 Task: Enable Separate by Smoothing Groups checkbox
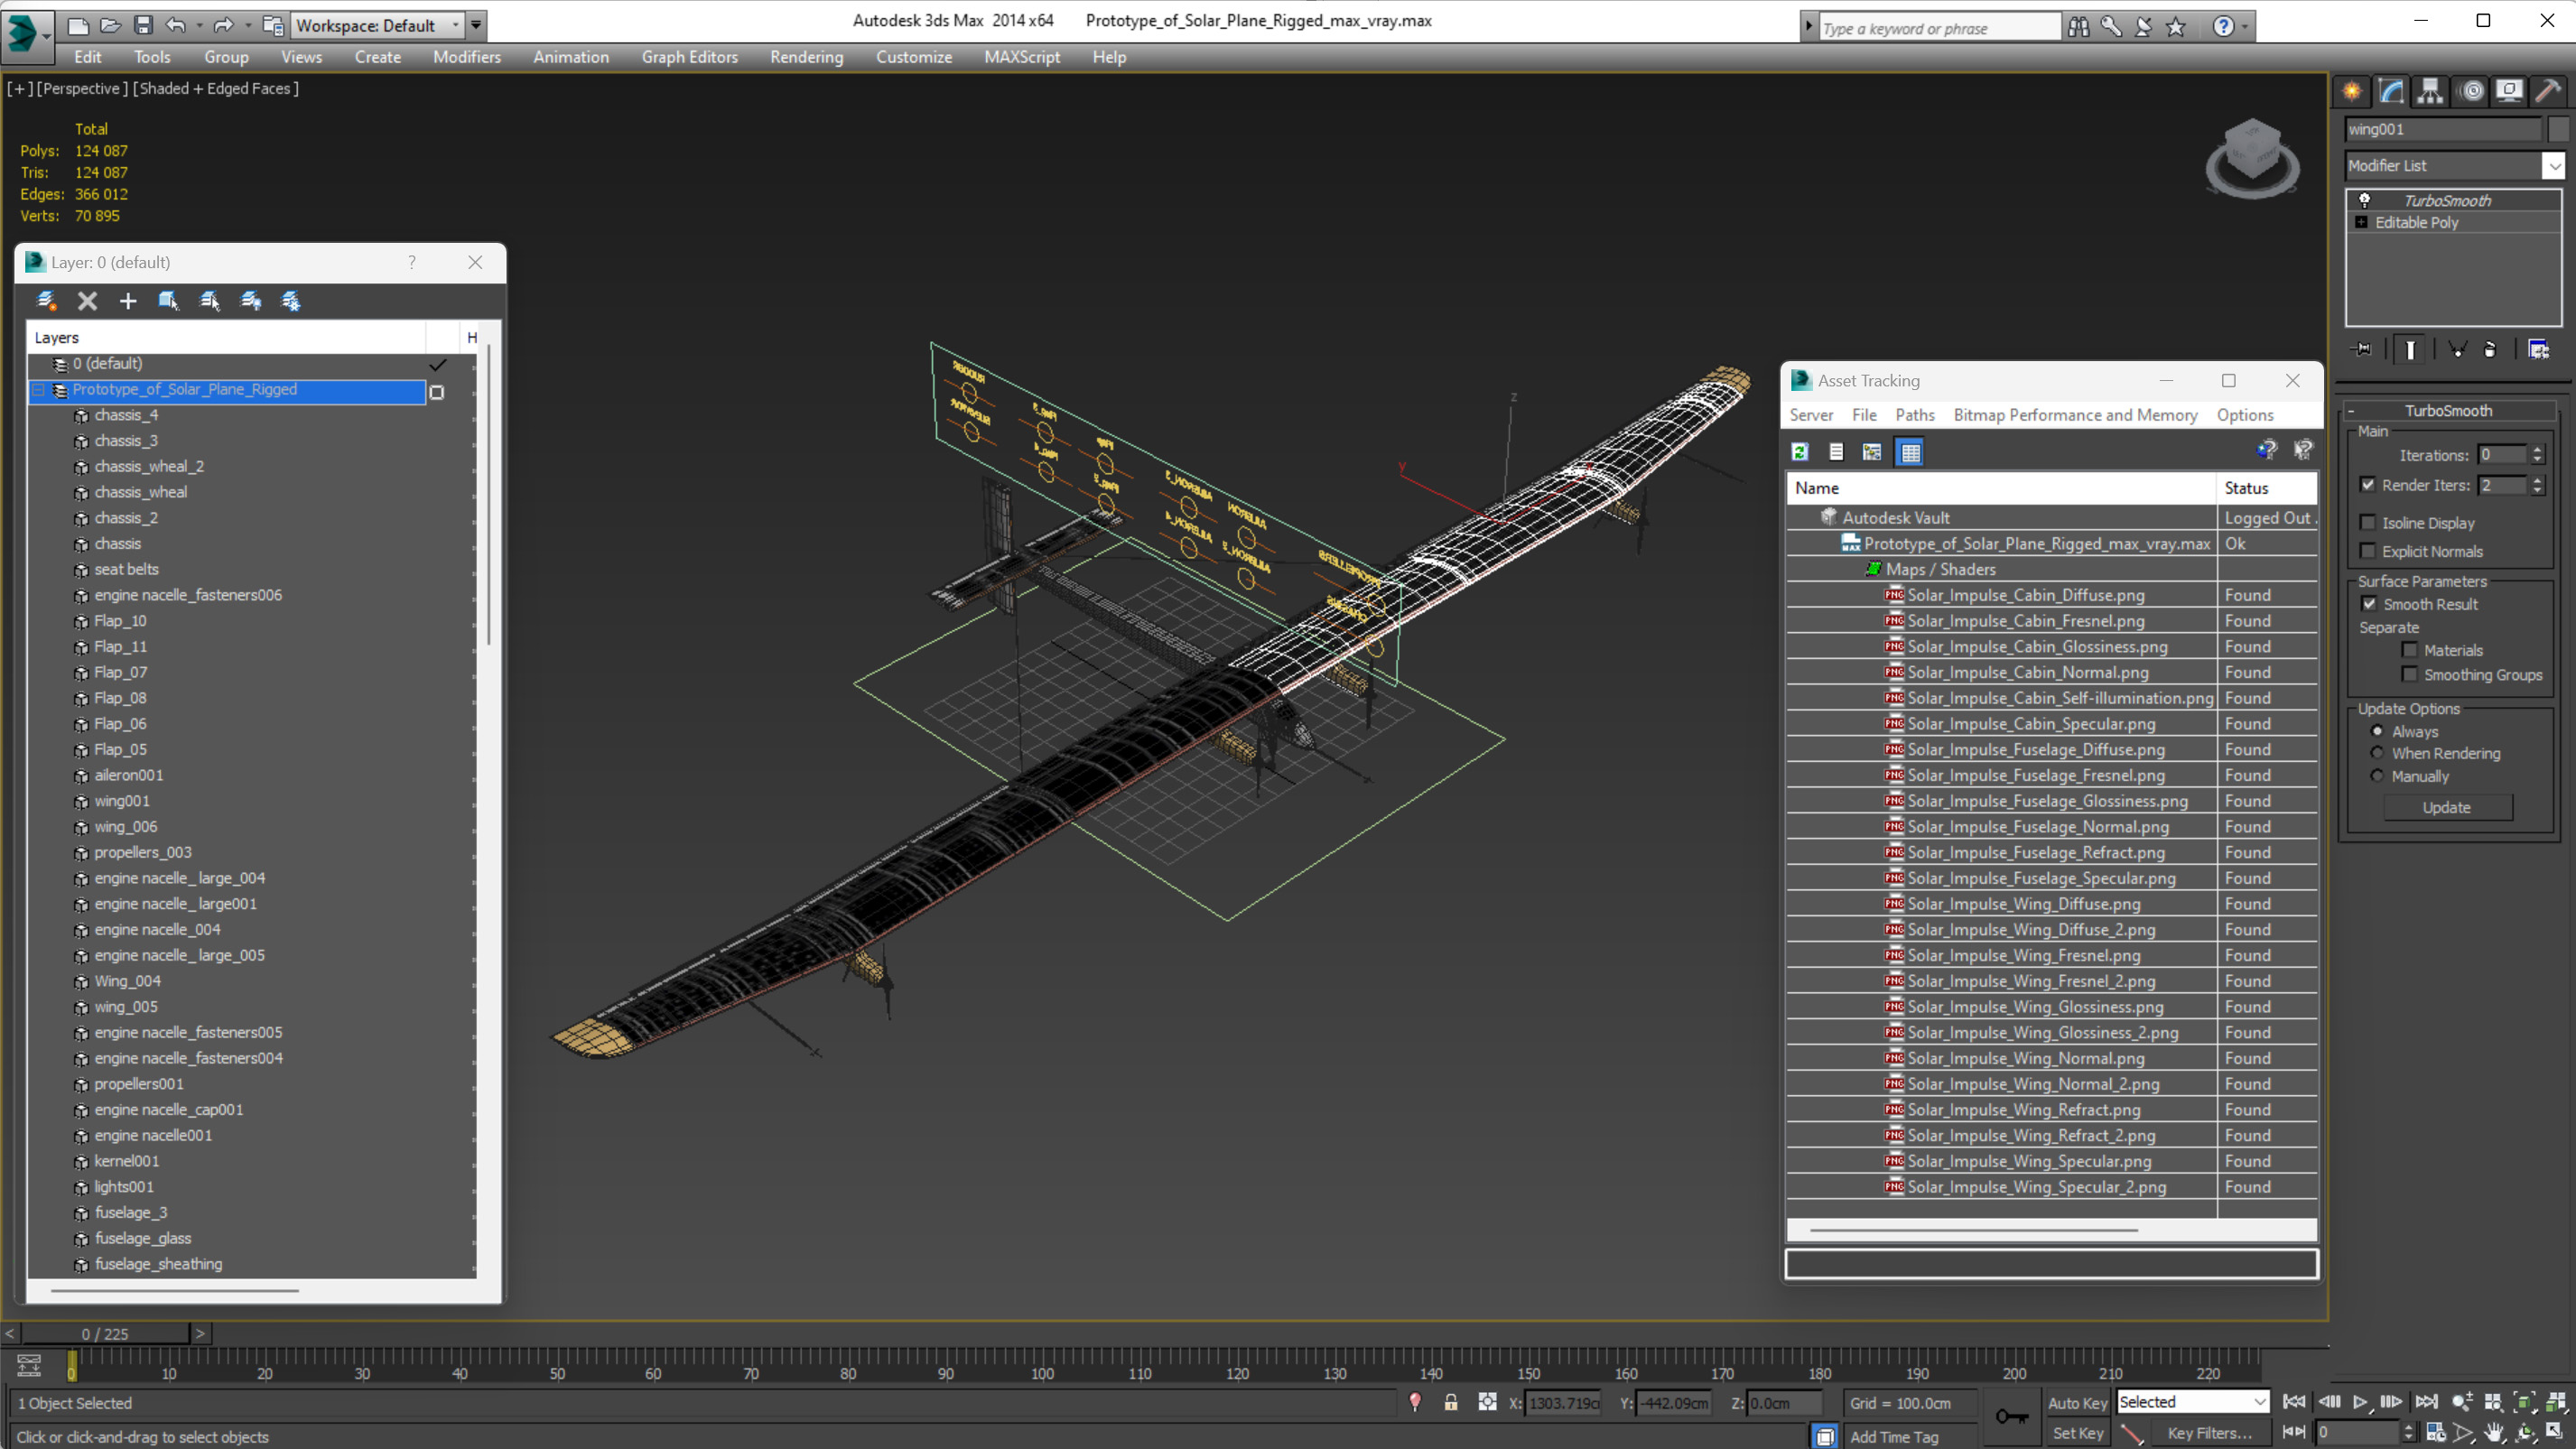point(2410,674)
